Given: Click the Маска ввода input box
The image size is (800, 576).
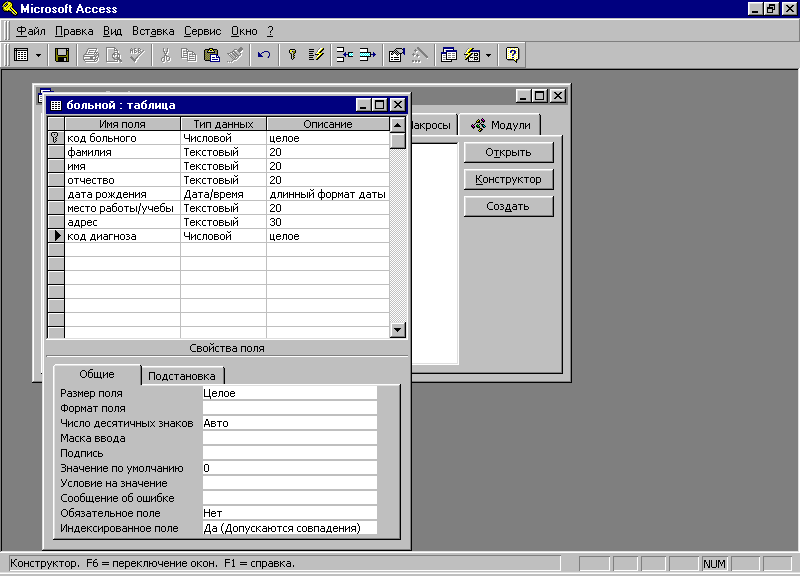Looking at the screenshot, I should pos(289,438).
